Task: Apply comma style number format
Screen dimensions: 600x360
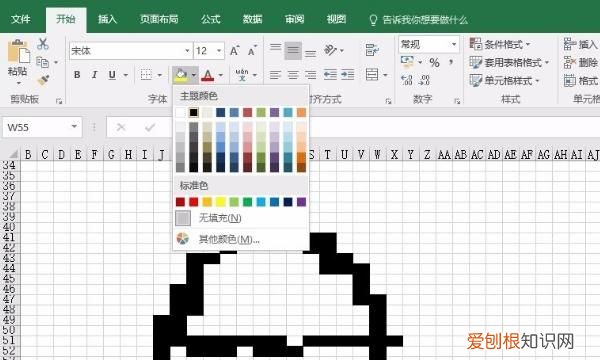Action: click(x=452, y=62)
